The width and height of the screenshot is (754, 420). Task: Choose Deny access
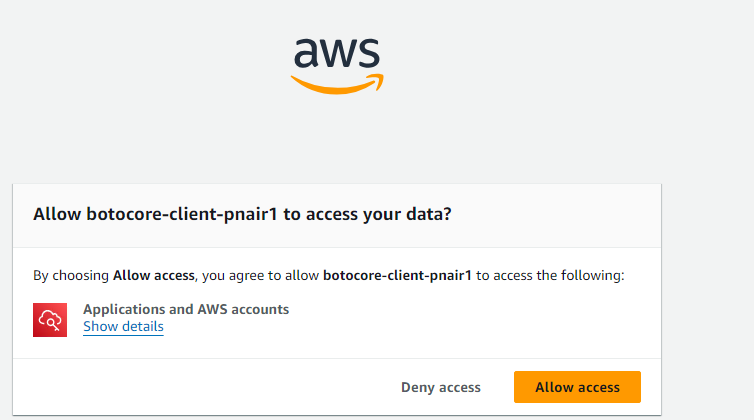pos(440,387)
